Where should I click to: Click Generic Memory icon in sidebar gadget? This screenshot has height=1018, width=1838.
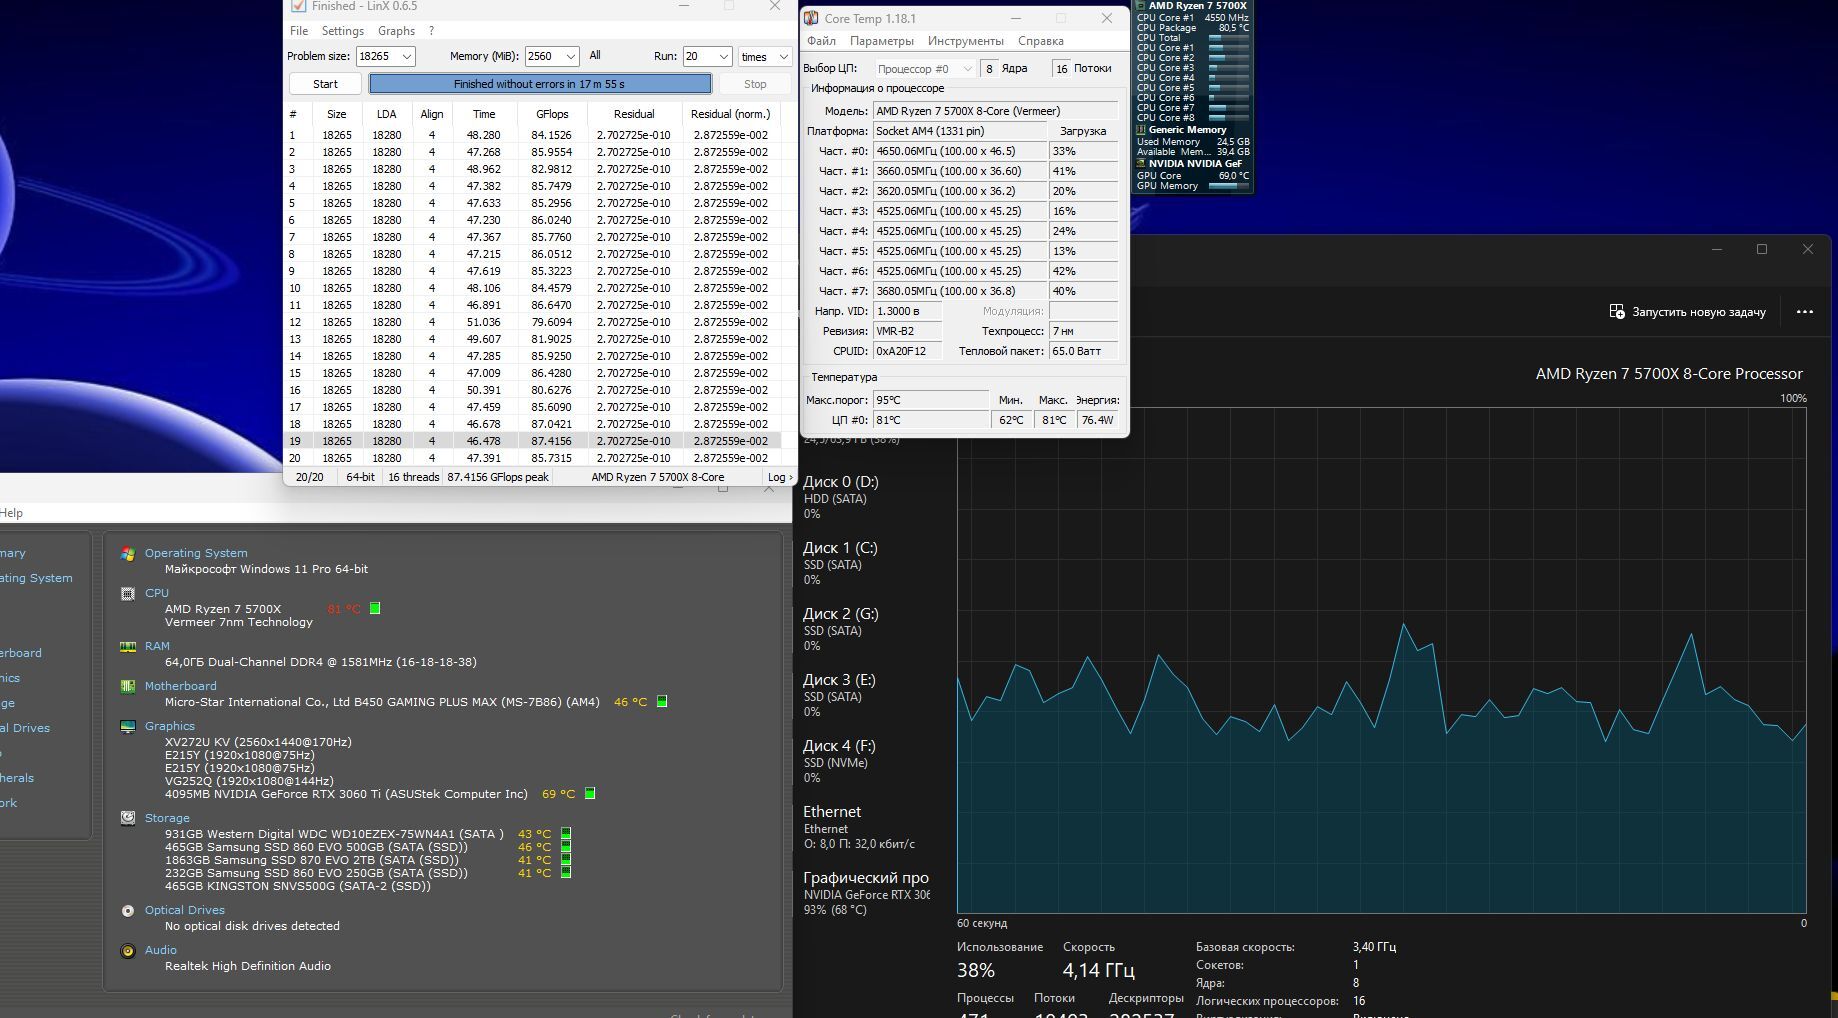[x=1141, y=130]
